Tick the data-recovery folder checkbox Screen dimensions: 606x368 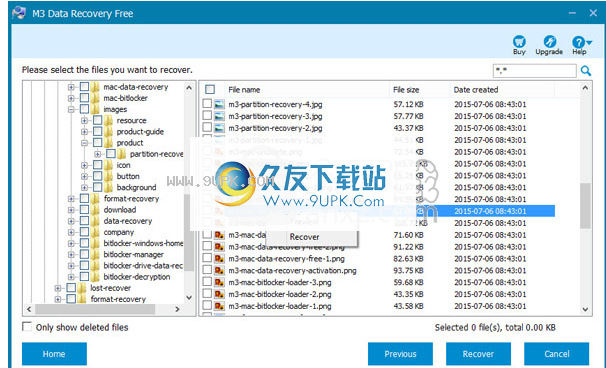click(x=85, y=221)
